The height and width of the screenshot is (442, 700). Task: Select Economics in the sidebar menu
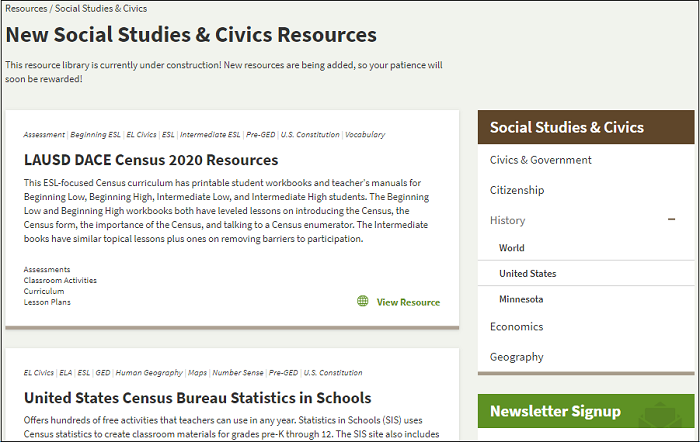516,327
